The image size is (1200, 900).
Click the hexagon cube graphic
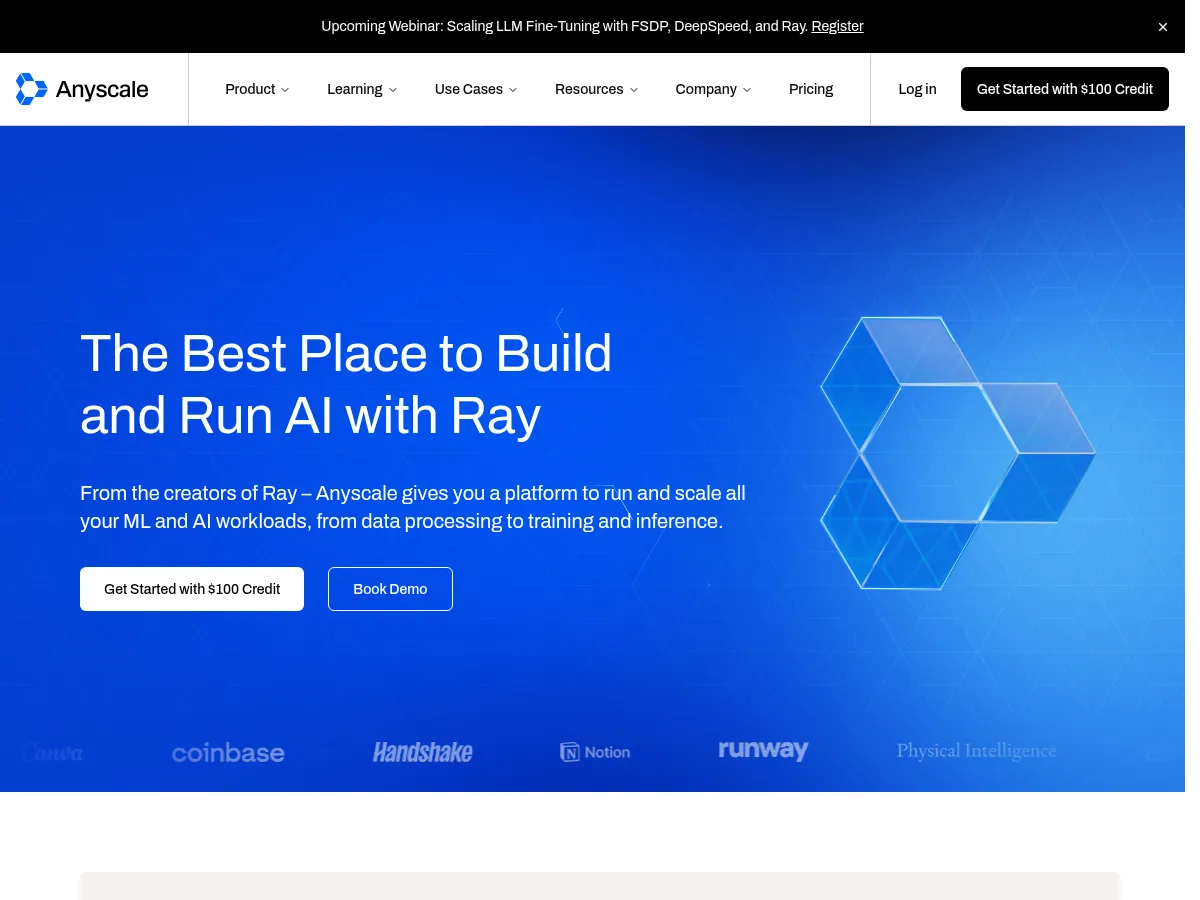955,452
